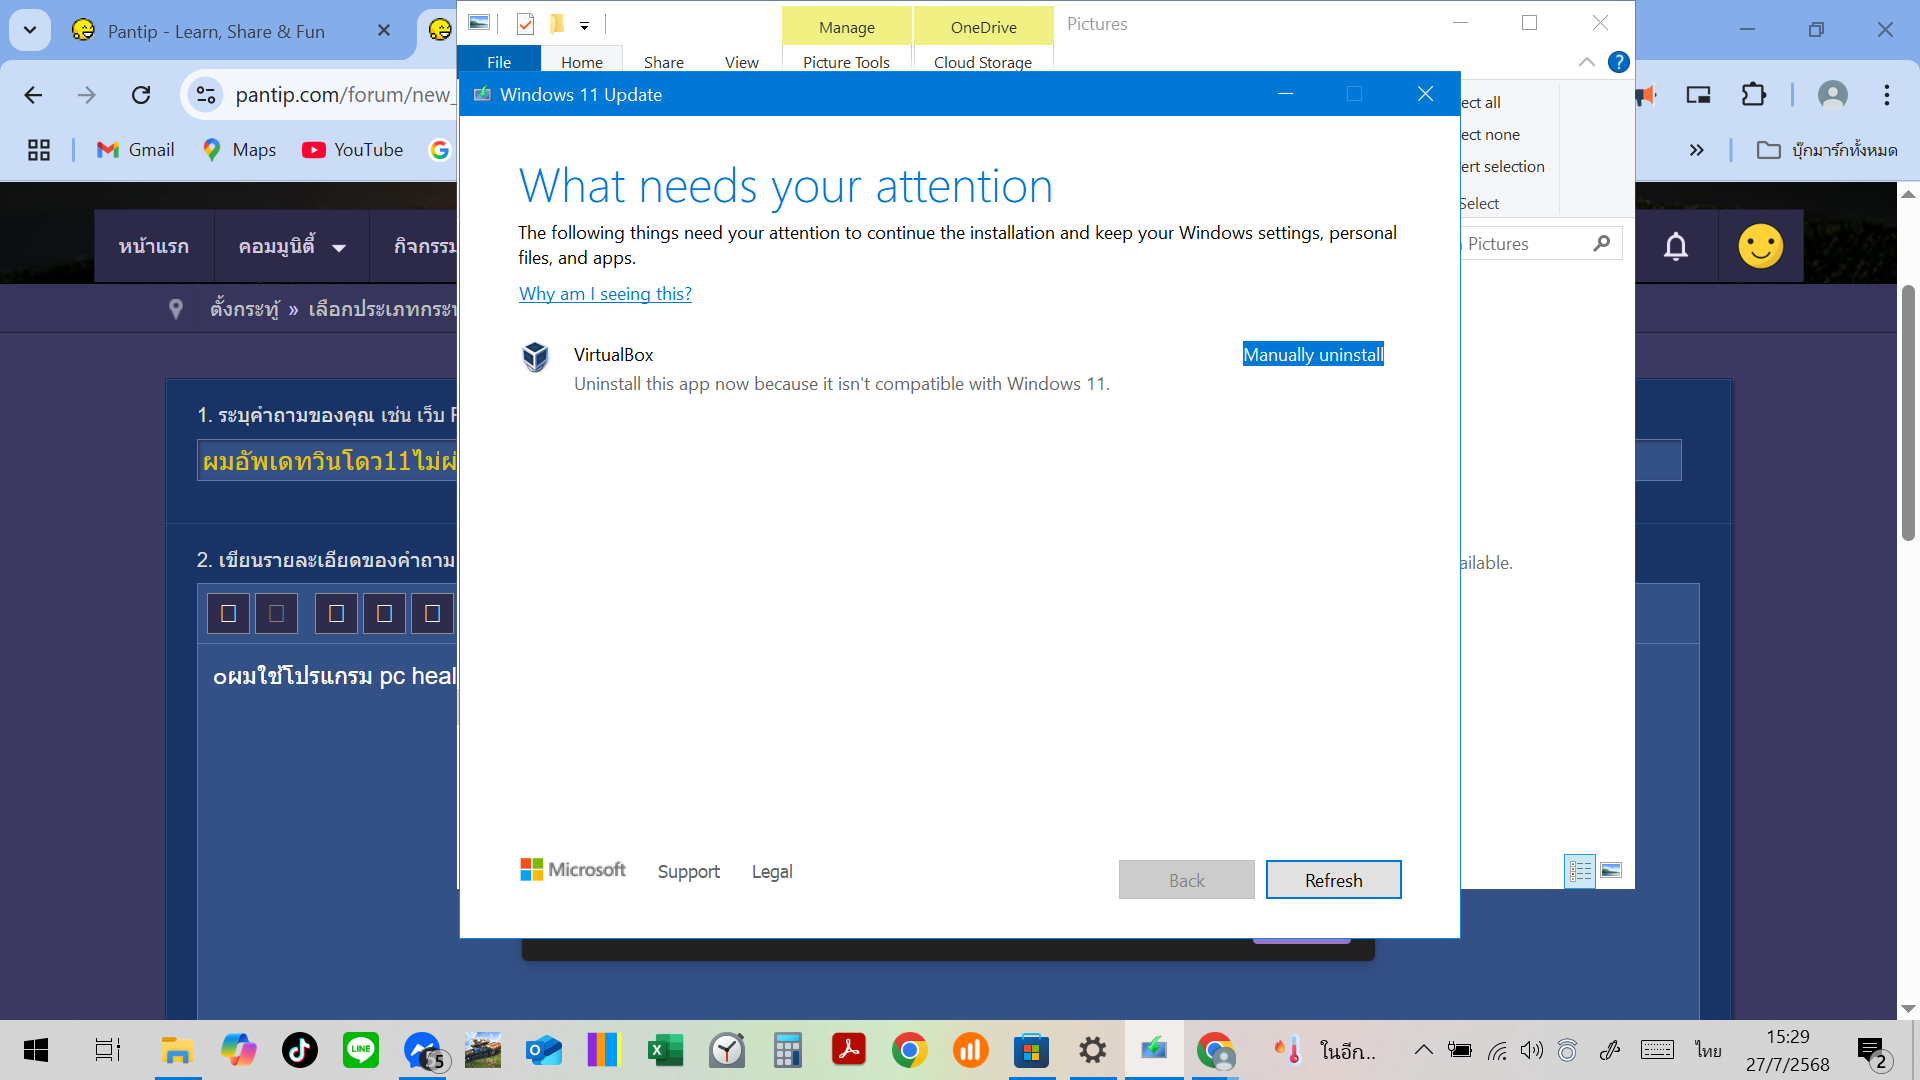Screen dimensions: 1920x1080
Task: Open Task View from the taskbar
Action: point(107,1050)
